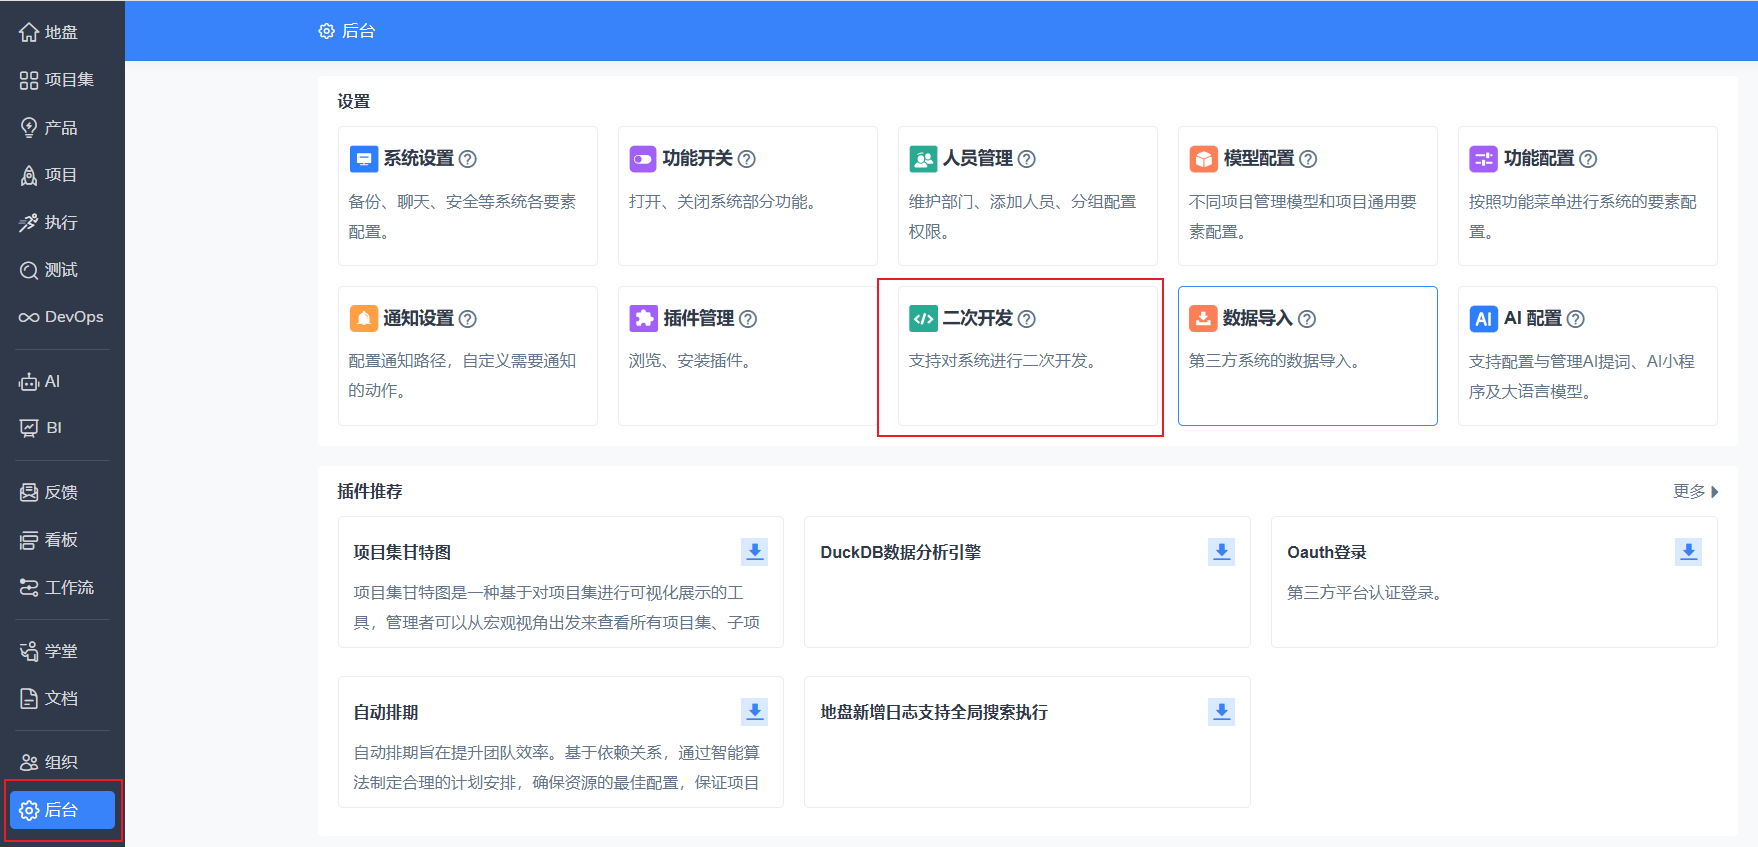
Task: Open the 人员管理 settings card
Action: [x=1027, y=195]
